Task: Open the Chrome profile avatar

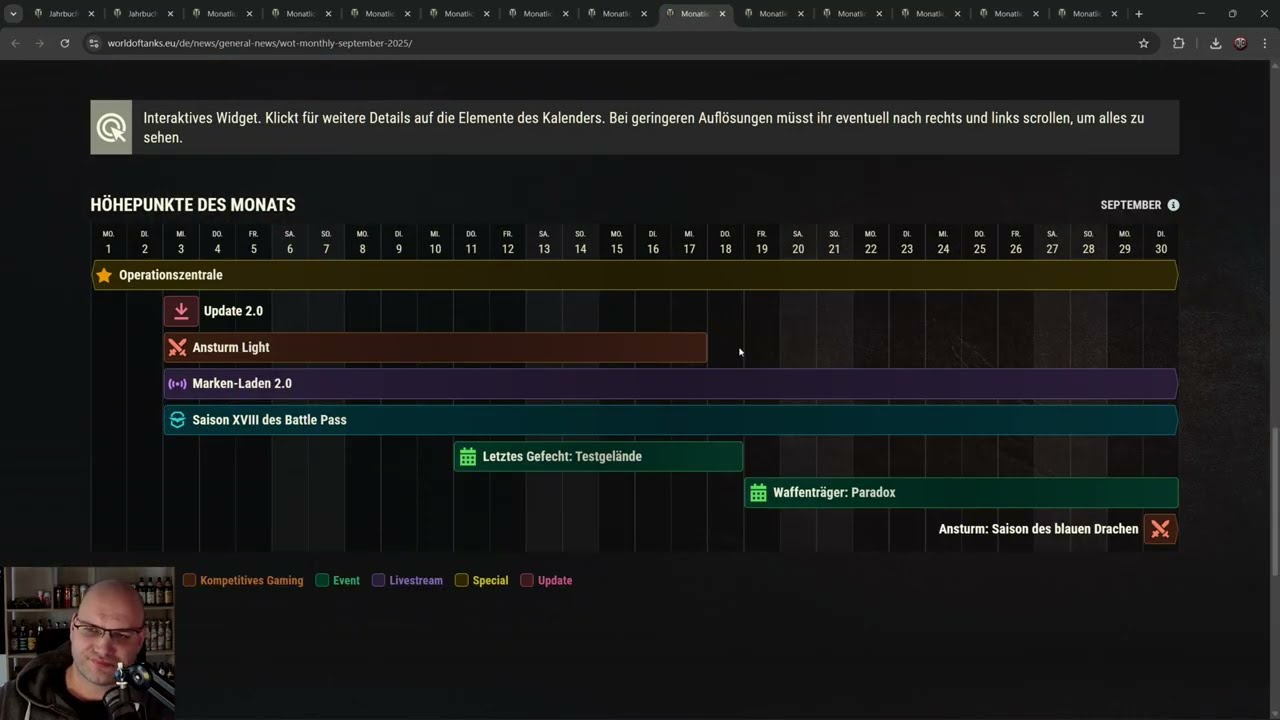Action: (x=1240, y=43)
